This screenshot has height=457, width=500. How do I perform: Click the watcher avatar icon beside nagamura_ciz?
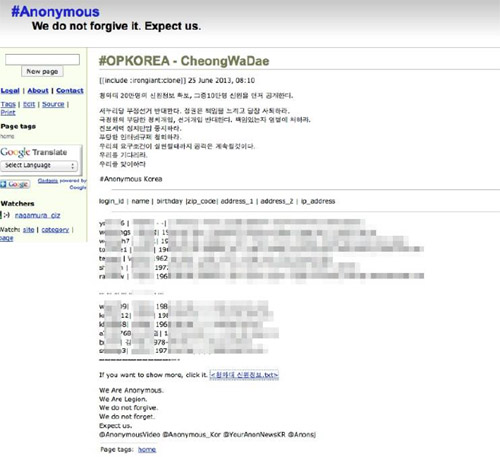(x=5, y=215)
